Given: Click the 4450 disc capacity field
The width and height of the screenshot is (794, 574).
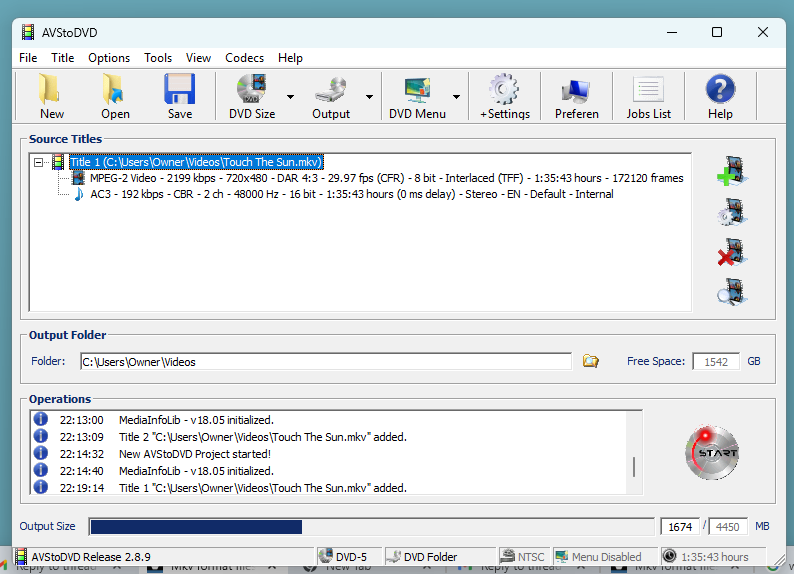Looking at the screenshot, I should coord(727,527).
